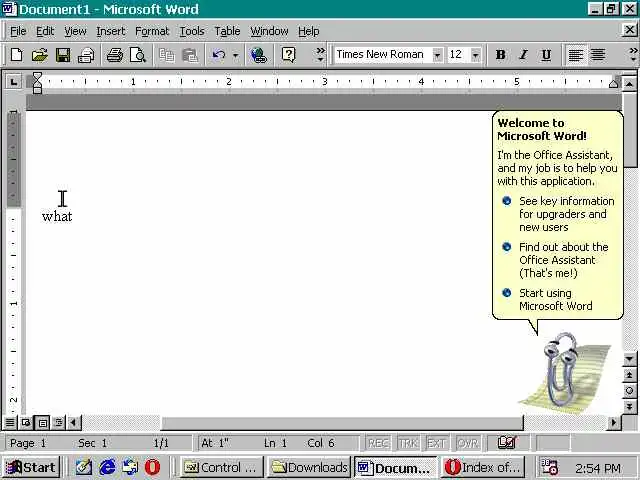The width and height of the screenshot is (640, 480).
Task: Go to next page double-arrow button
Action: (x=629, y=406)
